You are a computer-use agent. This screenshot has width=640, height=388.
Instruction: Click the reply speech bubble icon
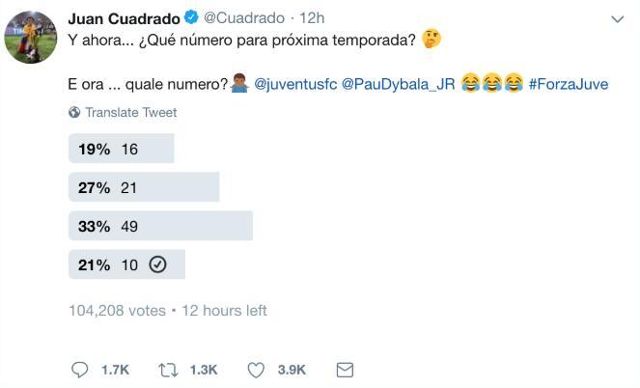tap(80, 370)
